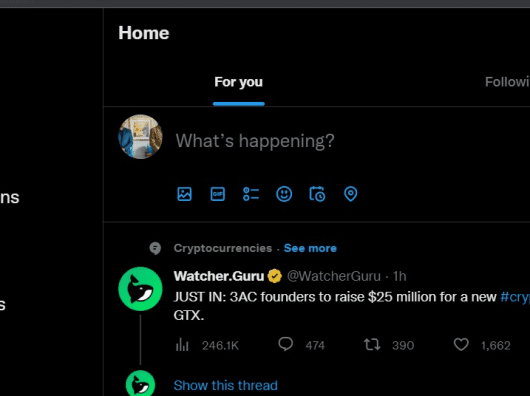Tag a location with the pin icon
The image size is (530, 396).
[351, 194]
